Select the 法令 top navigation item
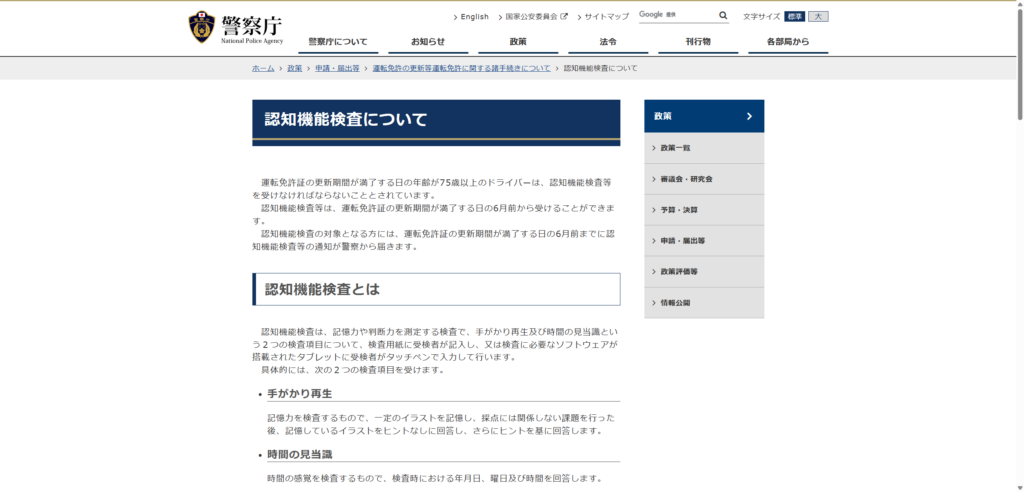 608,42
